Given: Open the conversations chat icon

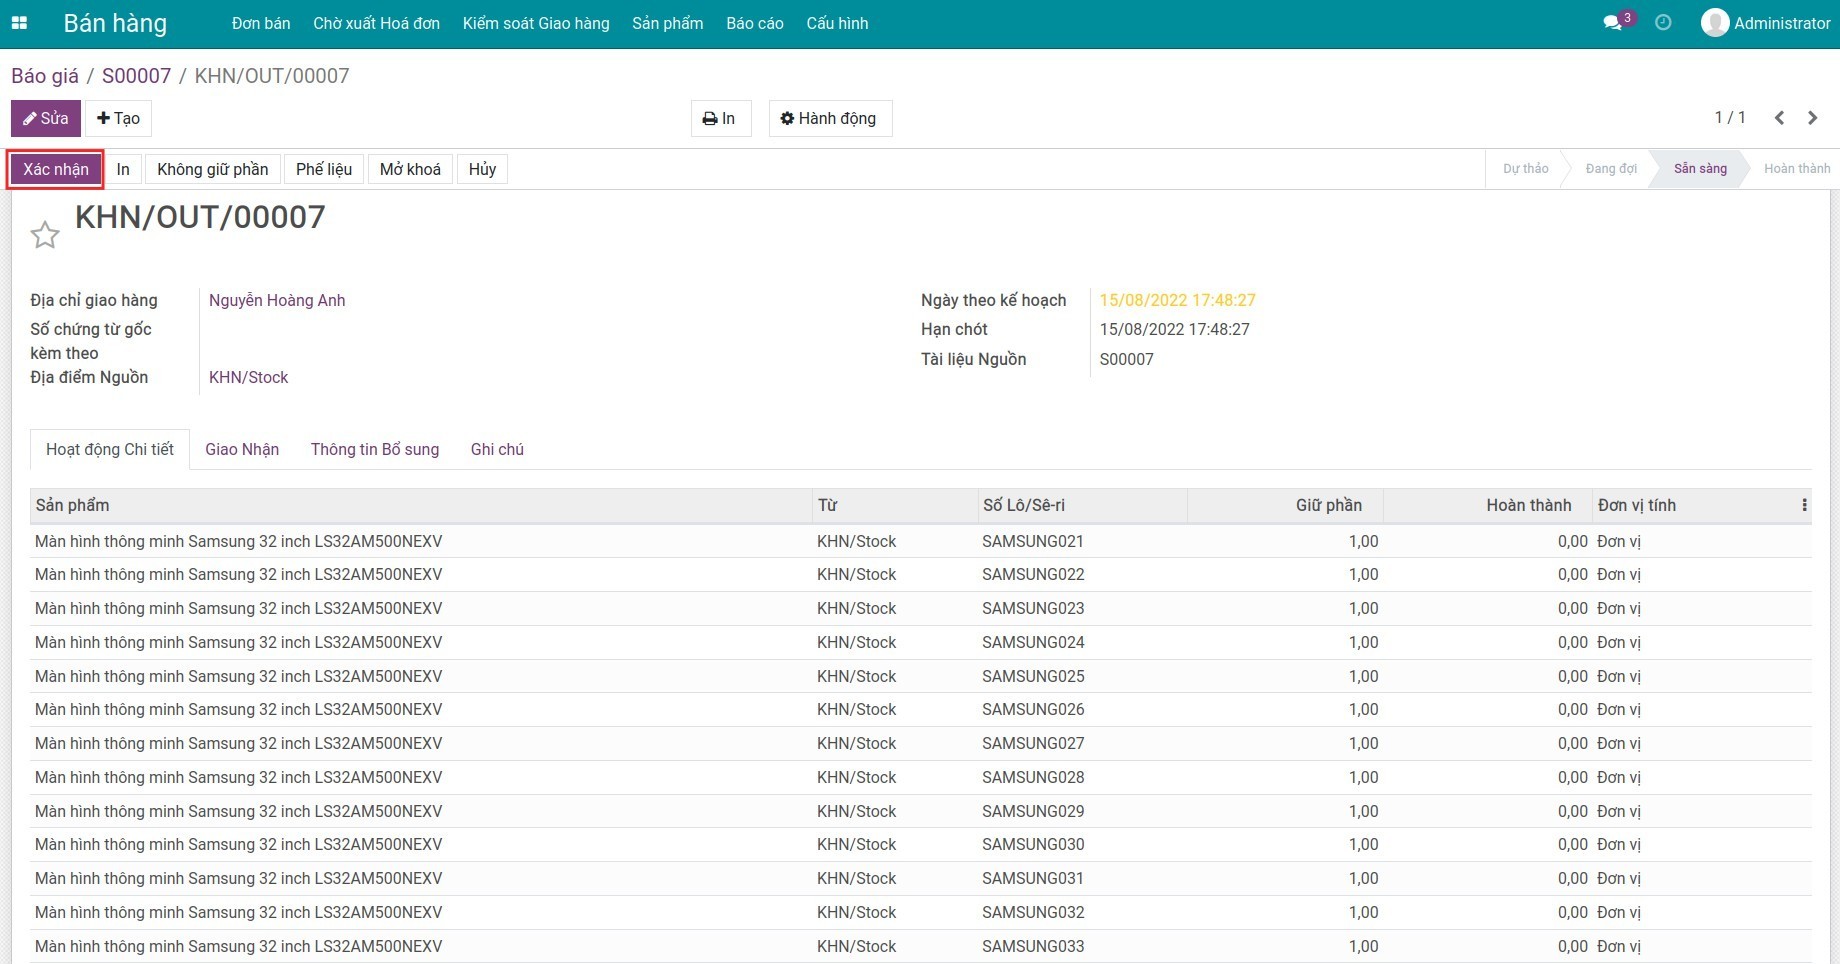Looking at the screenshot, I should [x=1612, y=22].
